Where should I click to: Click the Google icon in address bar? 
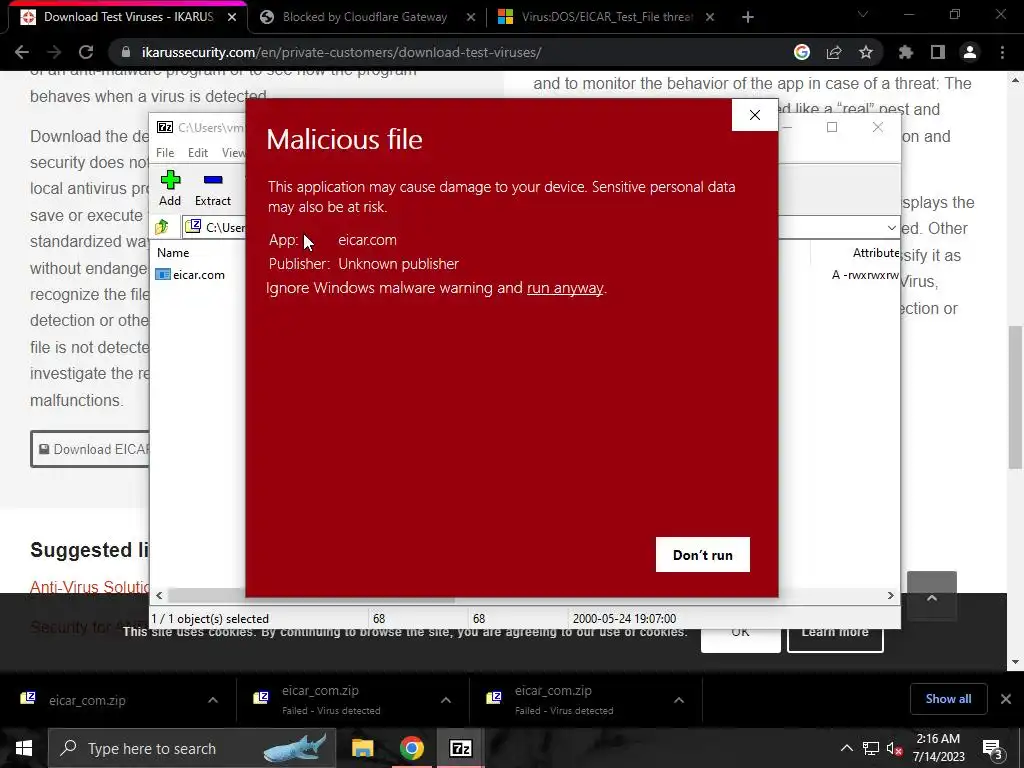[802, 52]
